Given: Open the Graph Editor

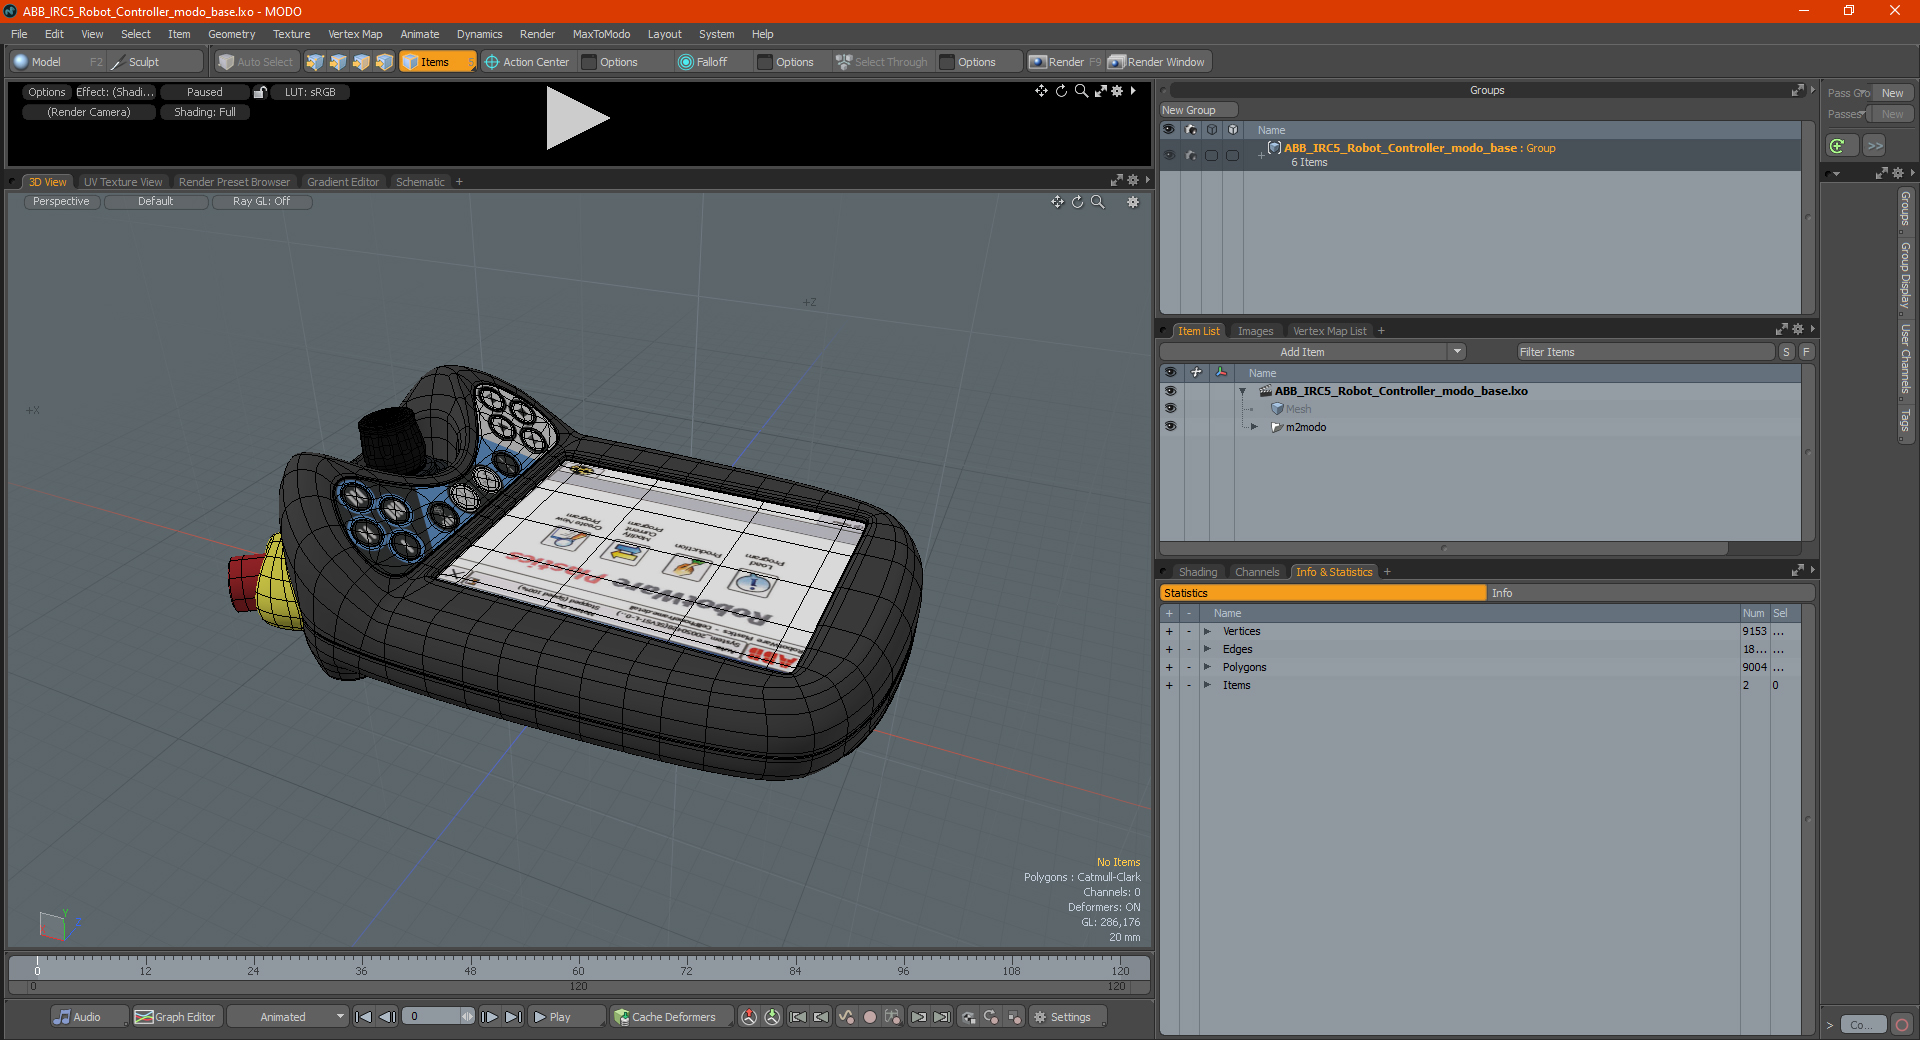Looking at the screenshot, I should pos(175,1017).
